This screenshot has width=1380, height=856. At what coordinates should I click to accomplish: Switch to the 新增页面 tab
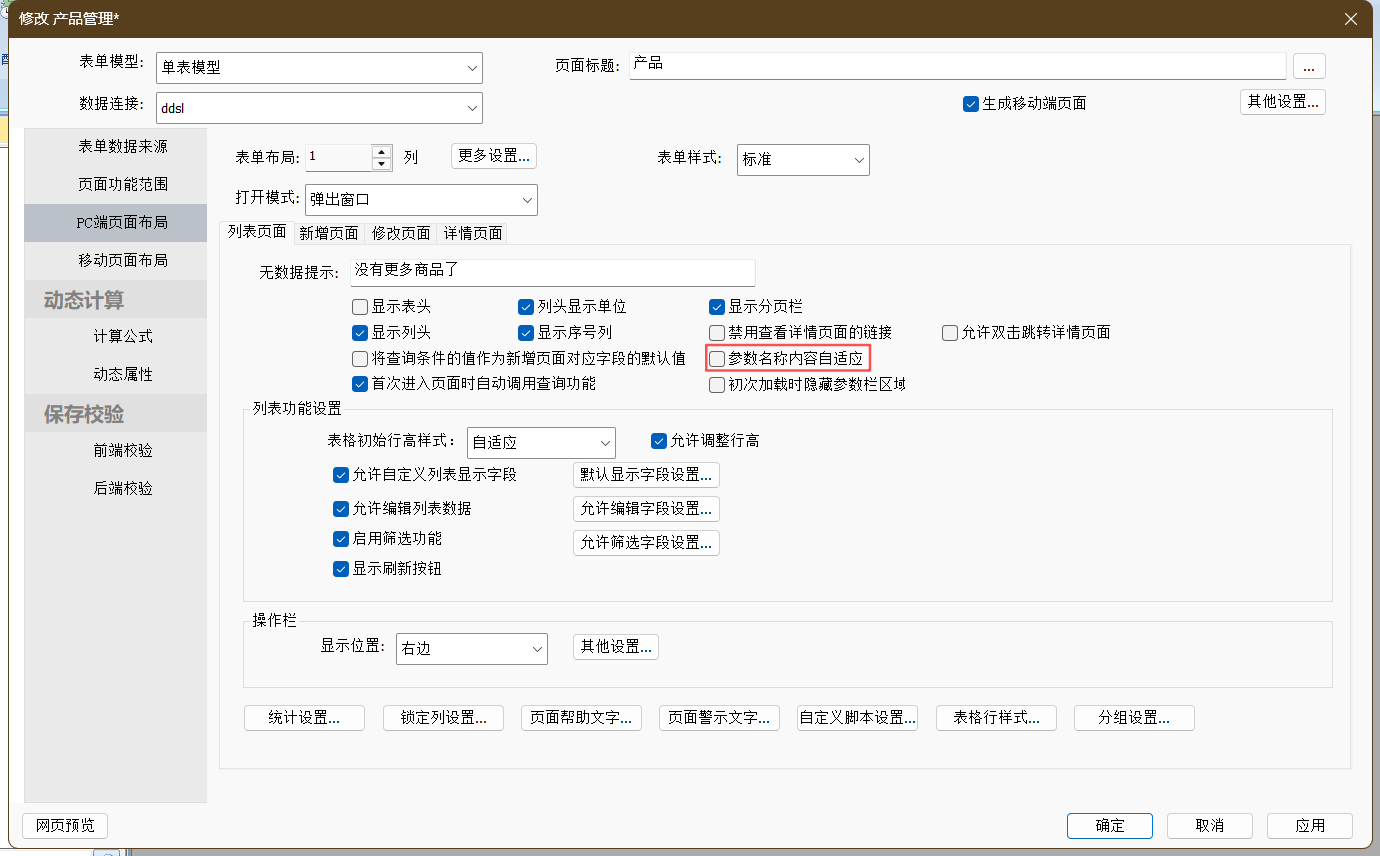click(329, 233)
